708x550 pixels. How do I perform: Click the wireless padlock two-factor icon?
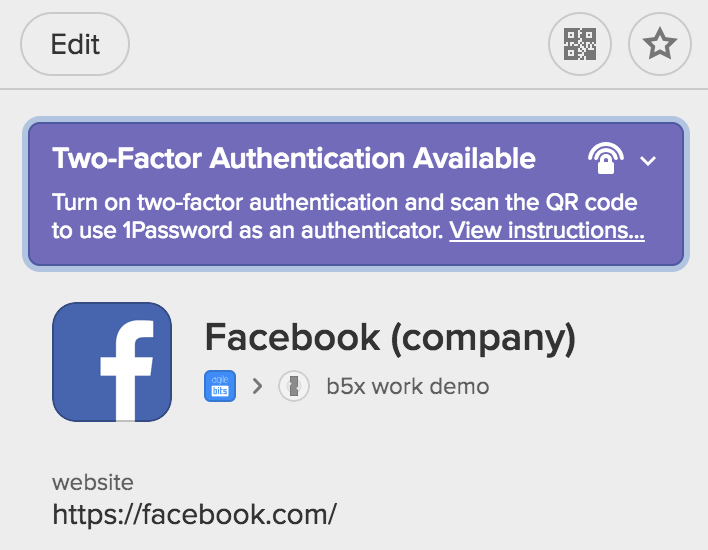click(x=606, y=158)
